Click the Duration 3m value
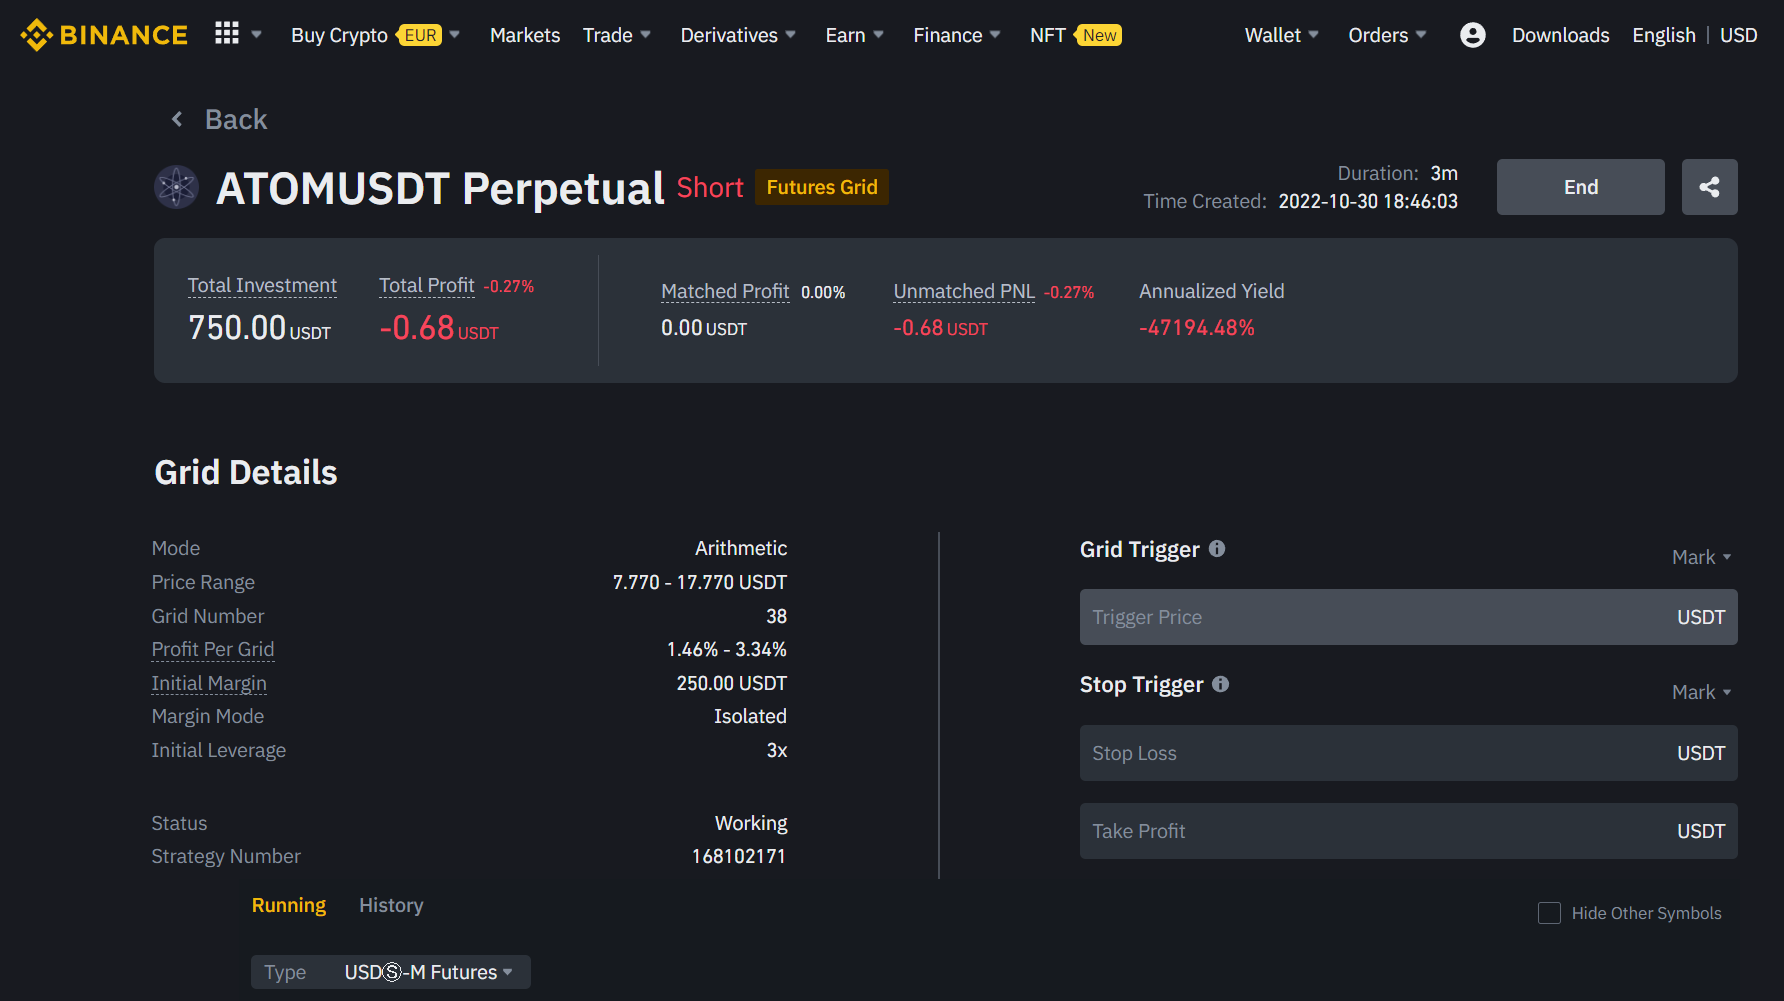 click(x=1444, y=173)
